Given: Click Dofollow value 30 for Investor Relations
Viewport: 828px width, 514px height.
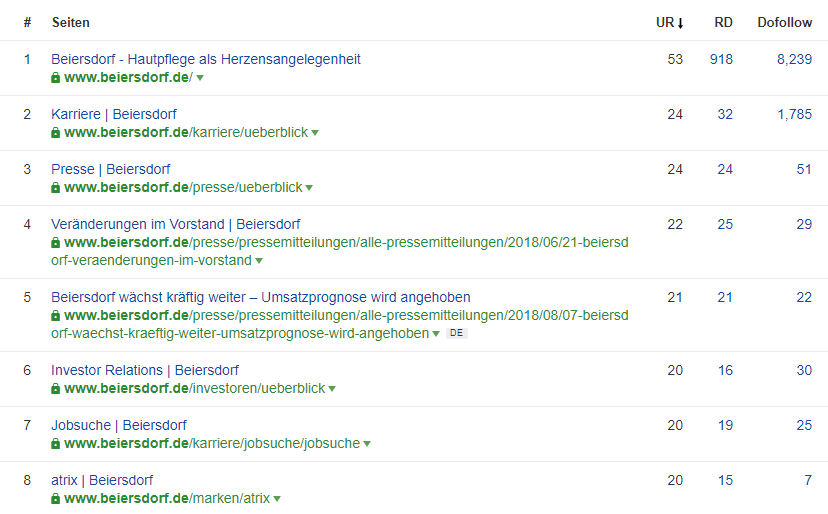Looking at the screenshot, I should coord(804,370).
